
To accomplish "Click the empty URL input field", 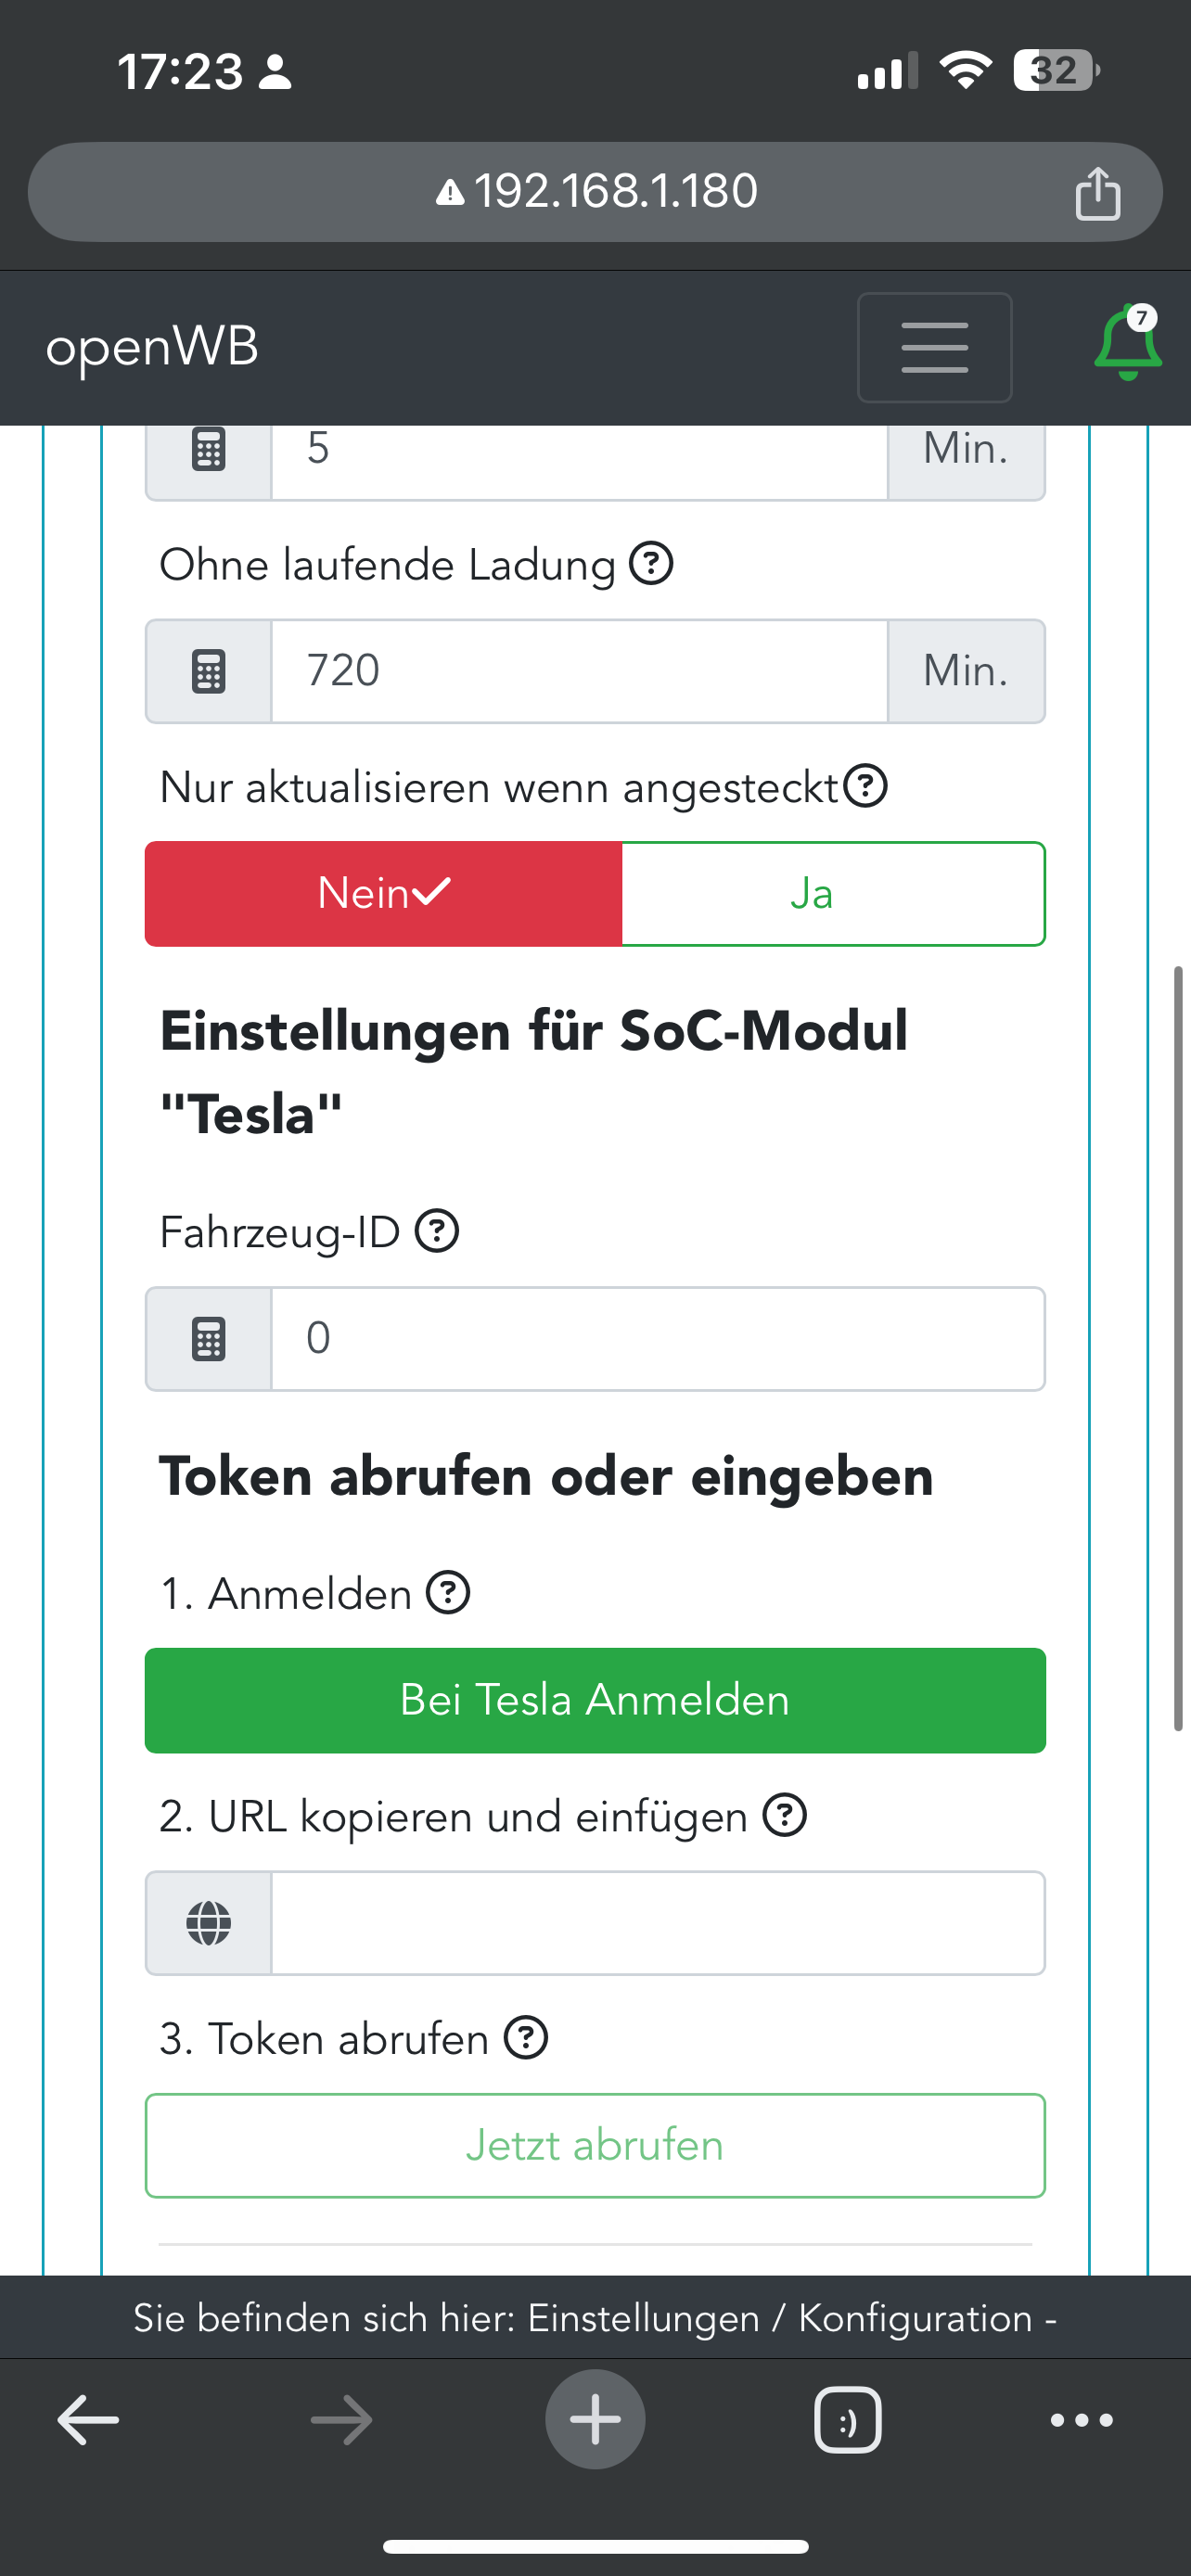I will [x=657, y=1923].
